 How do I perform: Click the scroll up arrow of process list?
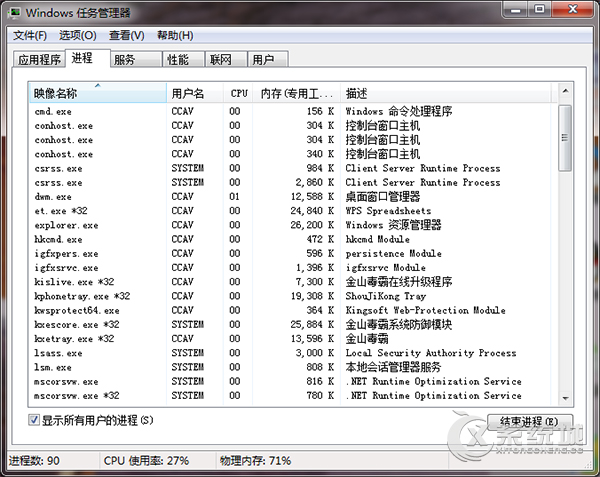coord(565,91)
